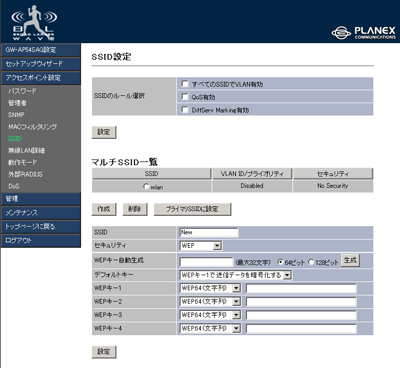
Task: Click 設定 button under SSID rule selection
Action: (104, 132)
